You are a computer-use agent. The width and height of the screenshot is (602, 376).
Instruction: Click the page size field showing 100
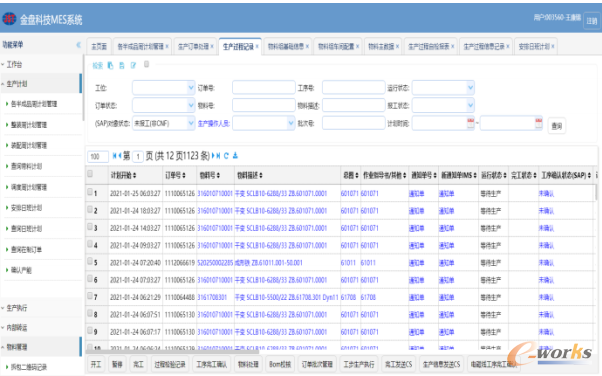pos(98,156)
